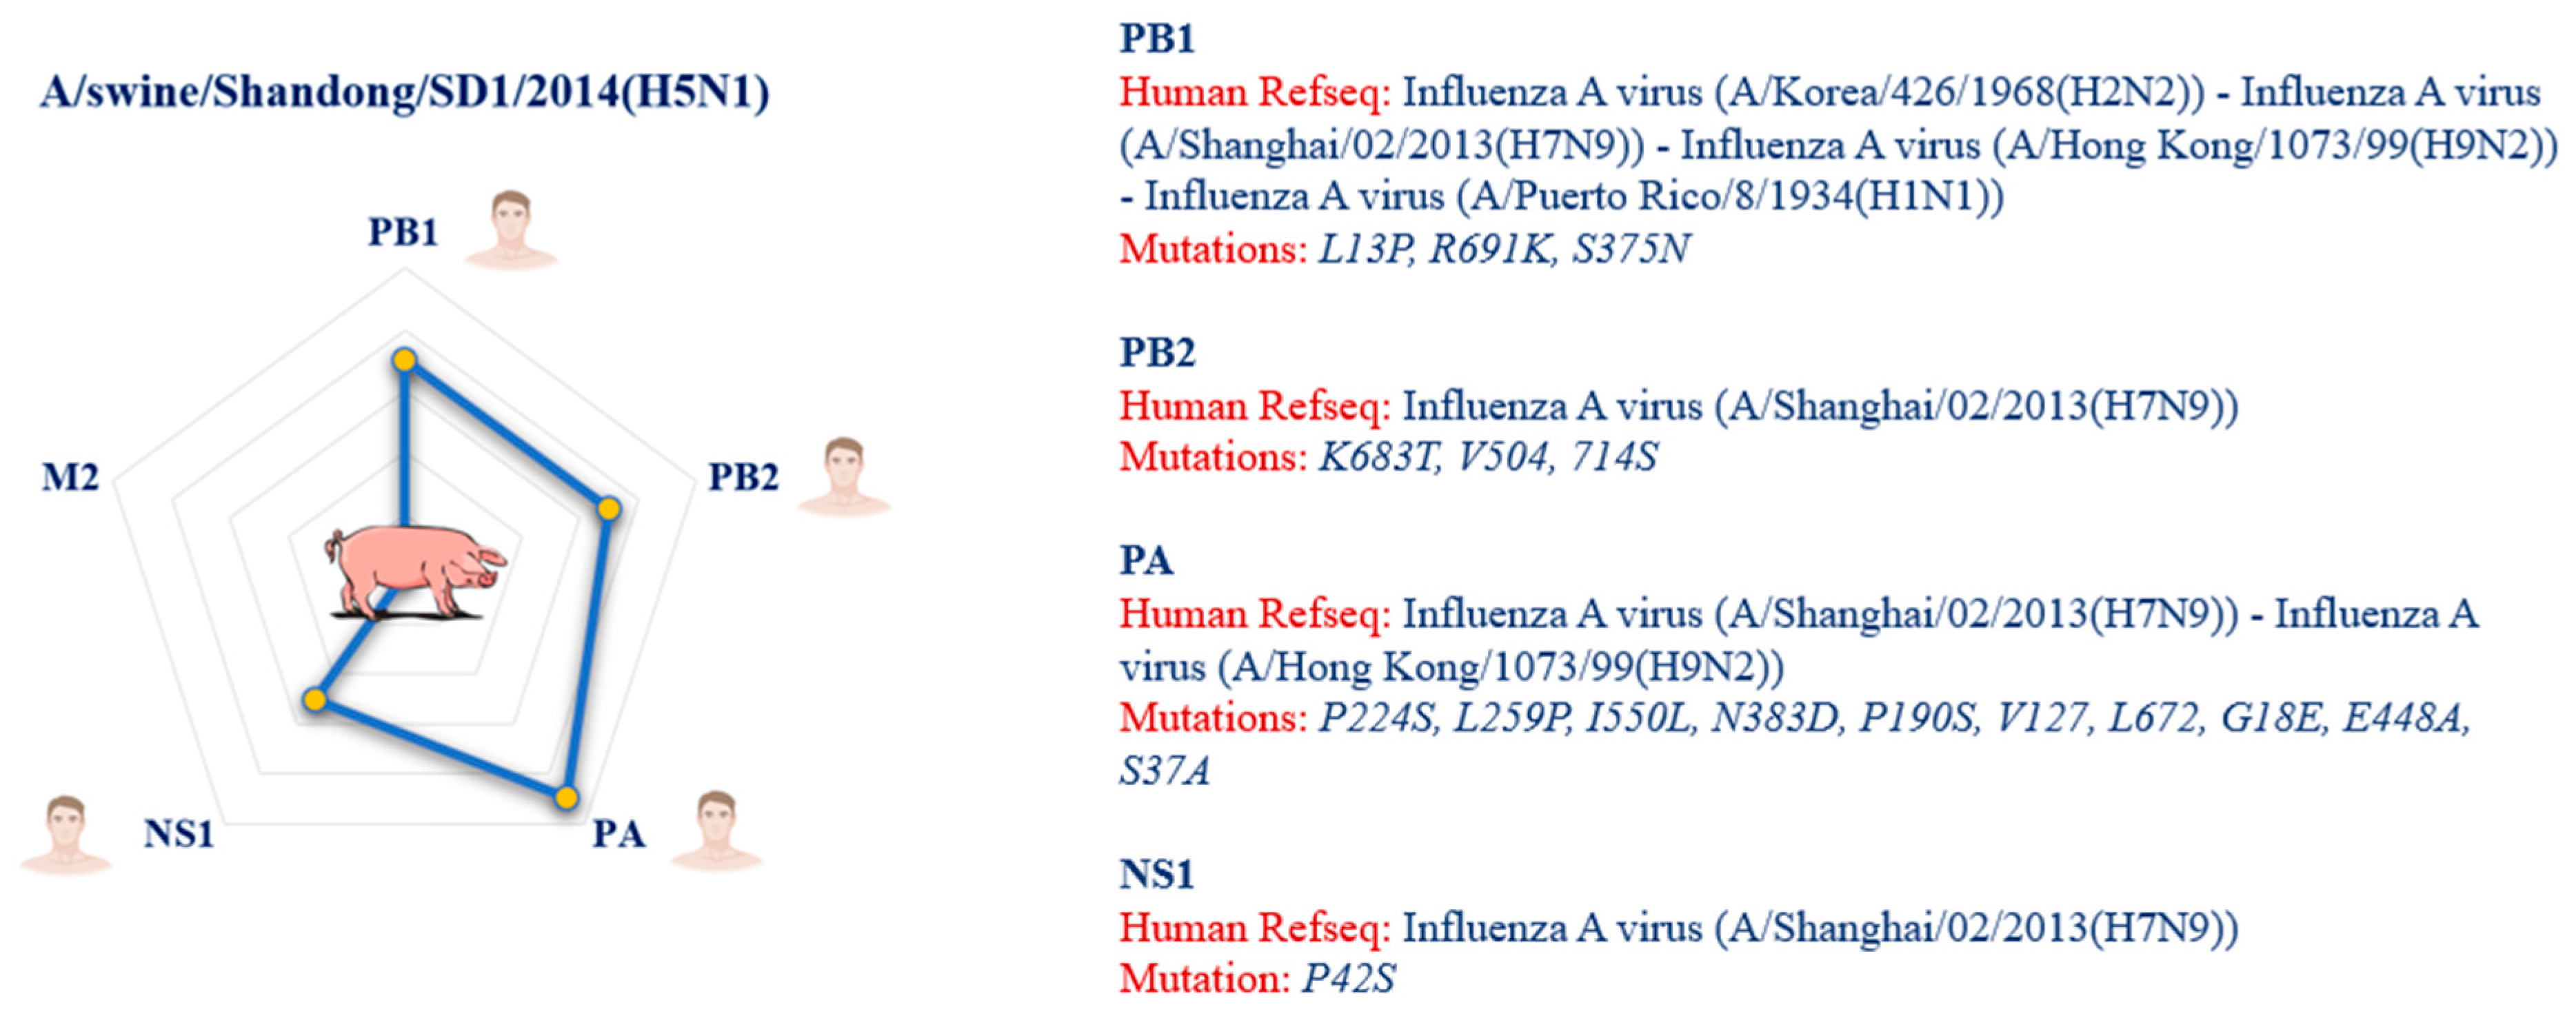Click the PA section heading on the right

tap(1146, 561)
